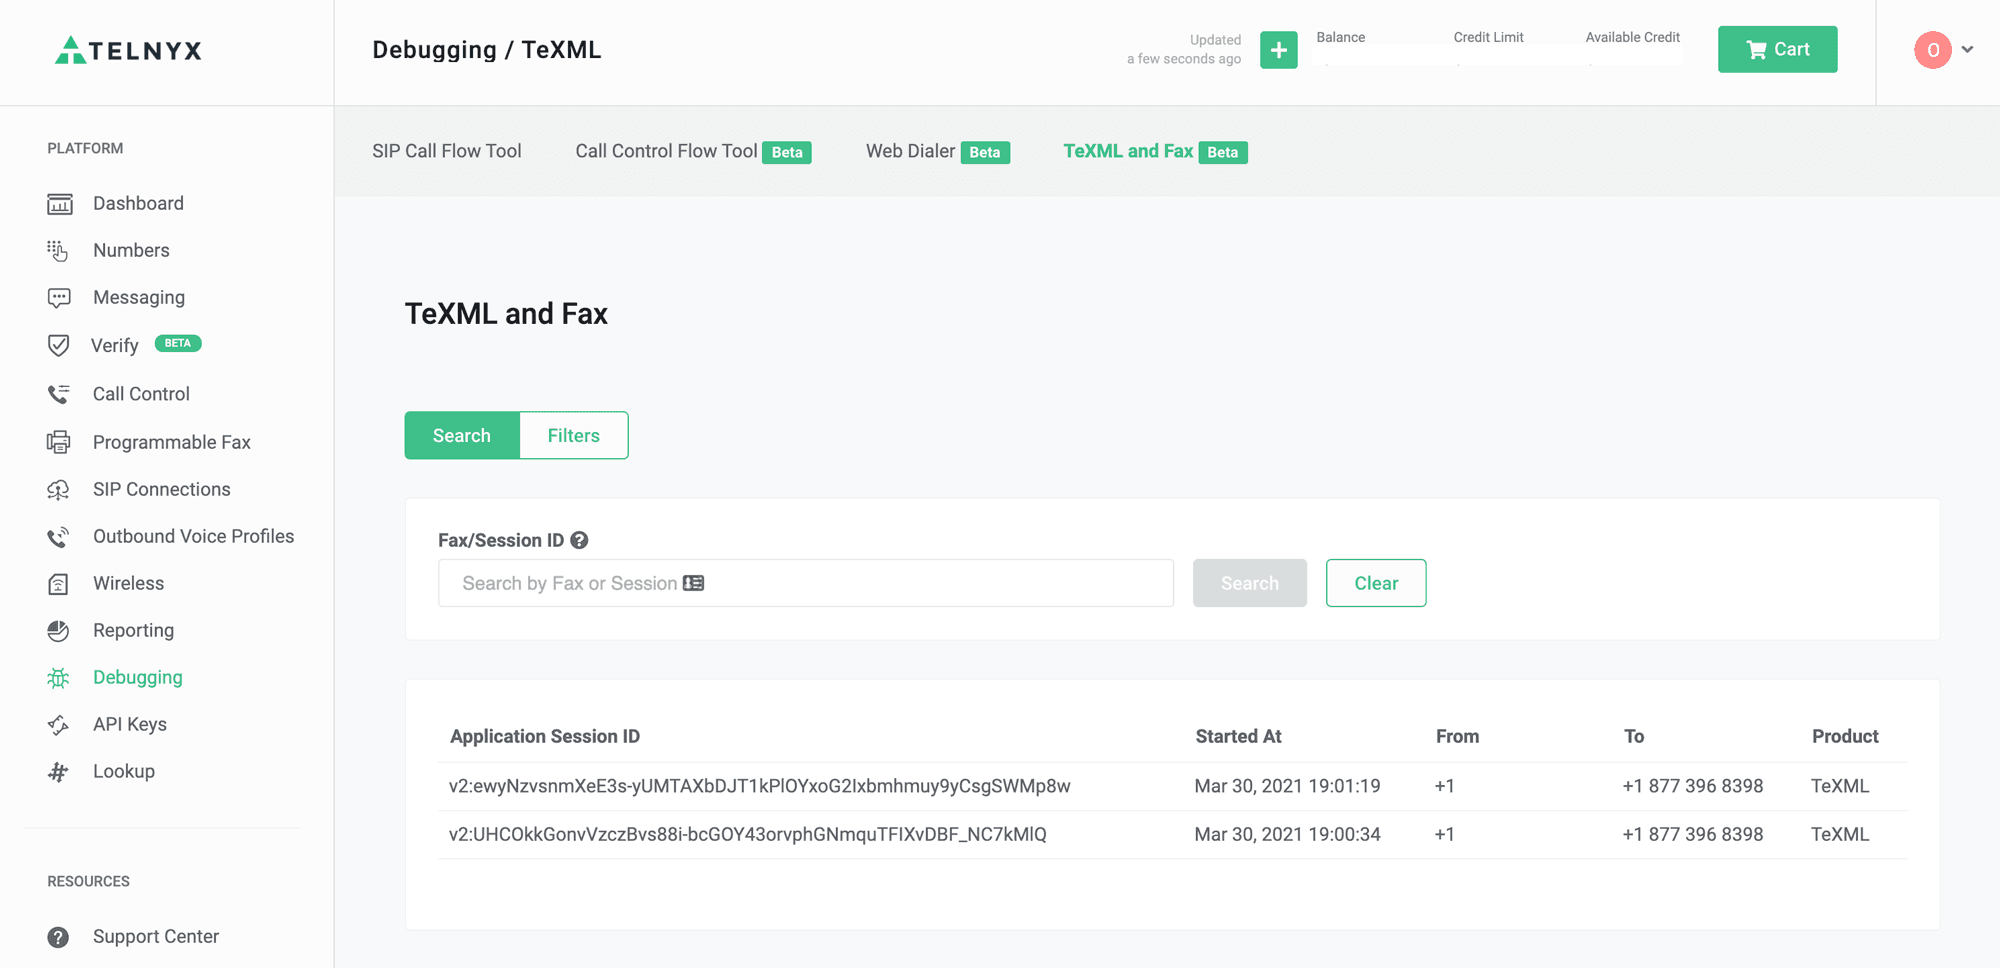
Task: Click the Mar 30, 2021 19:01:19 cell
Action: [x=1287, y=787]
